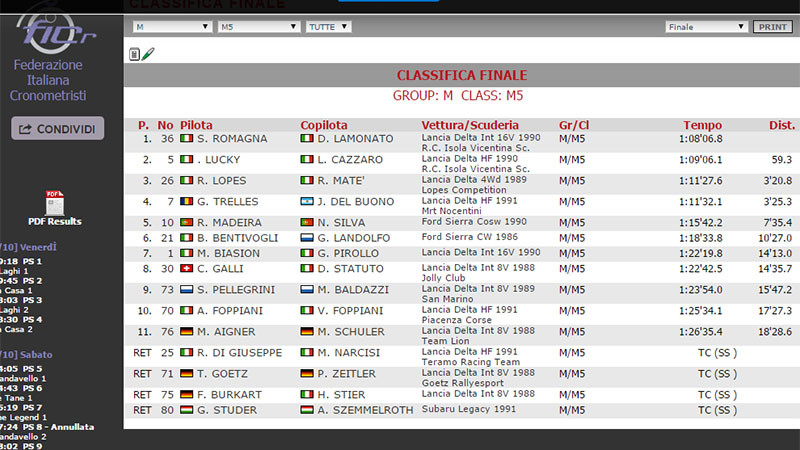
Task: Click the Portuguese flag beside N. SILVA
Action: [x=307, y=222]
